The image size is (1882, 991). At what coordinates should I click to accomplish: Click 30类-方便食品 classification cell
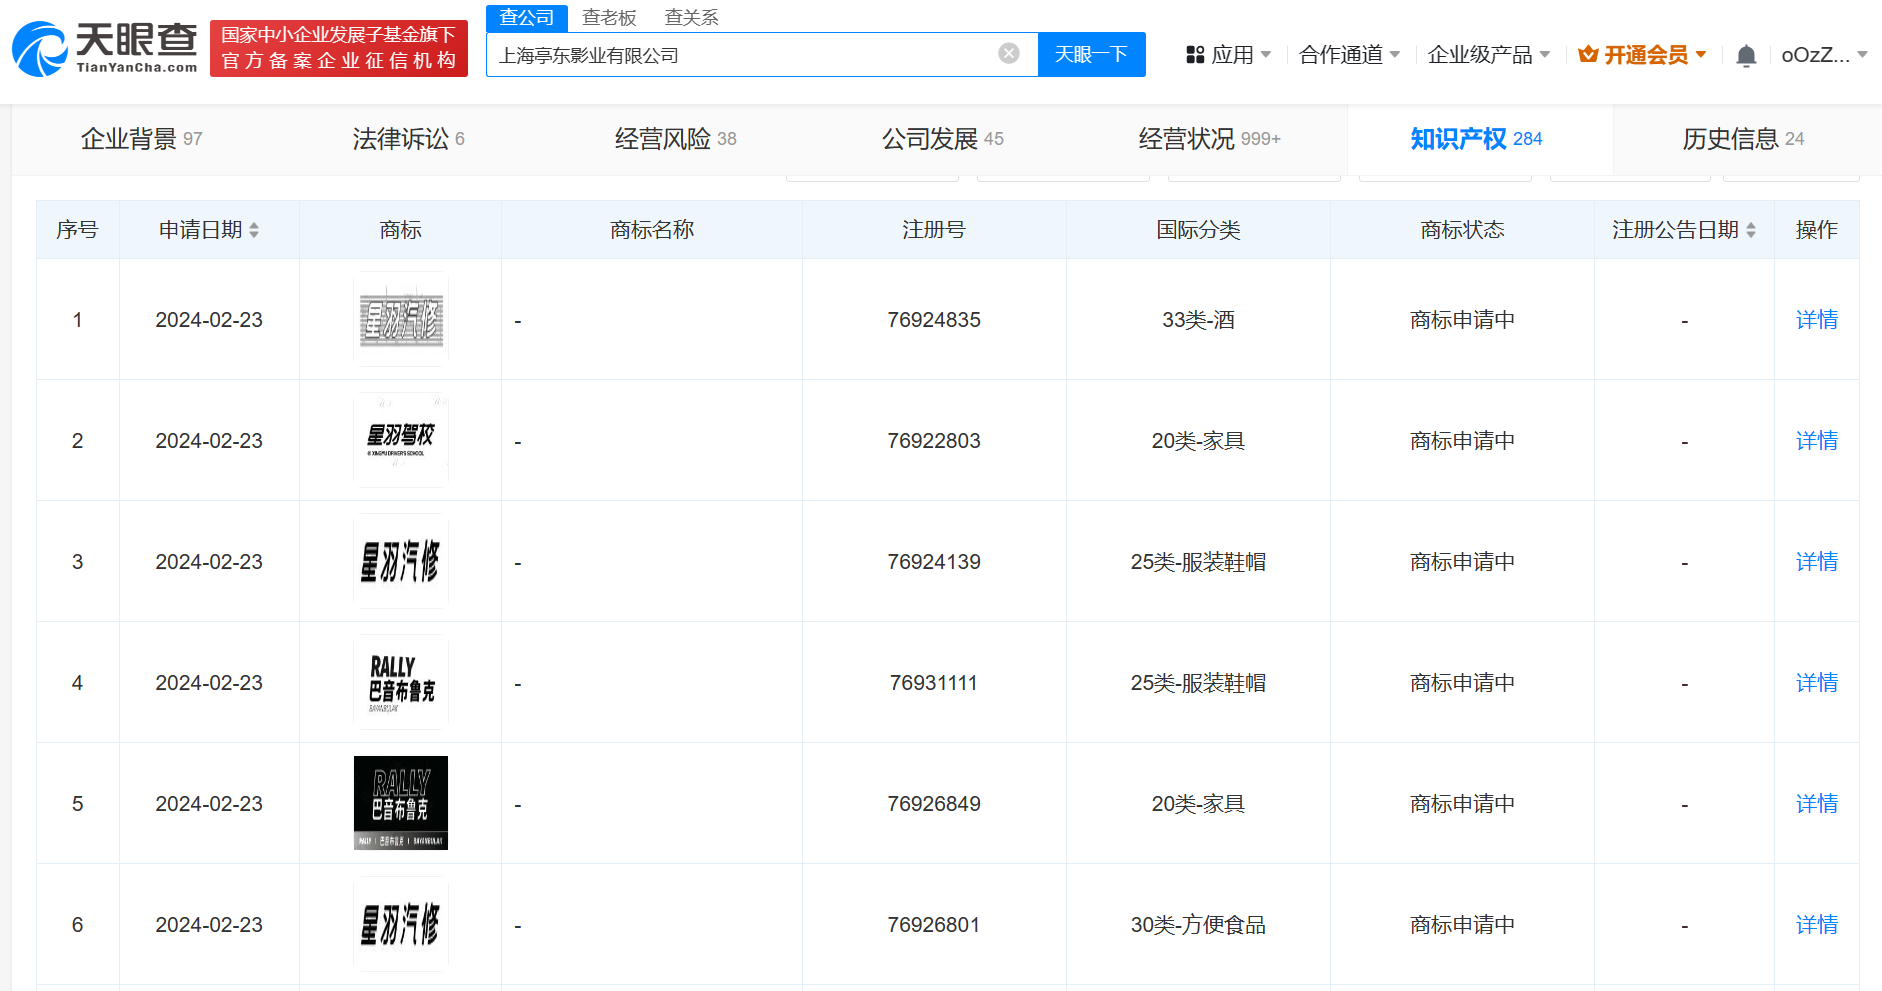point(1198,925)
